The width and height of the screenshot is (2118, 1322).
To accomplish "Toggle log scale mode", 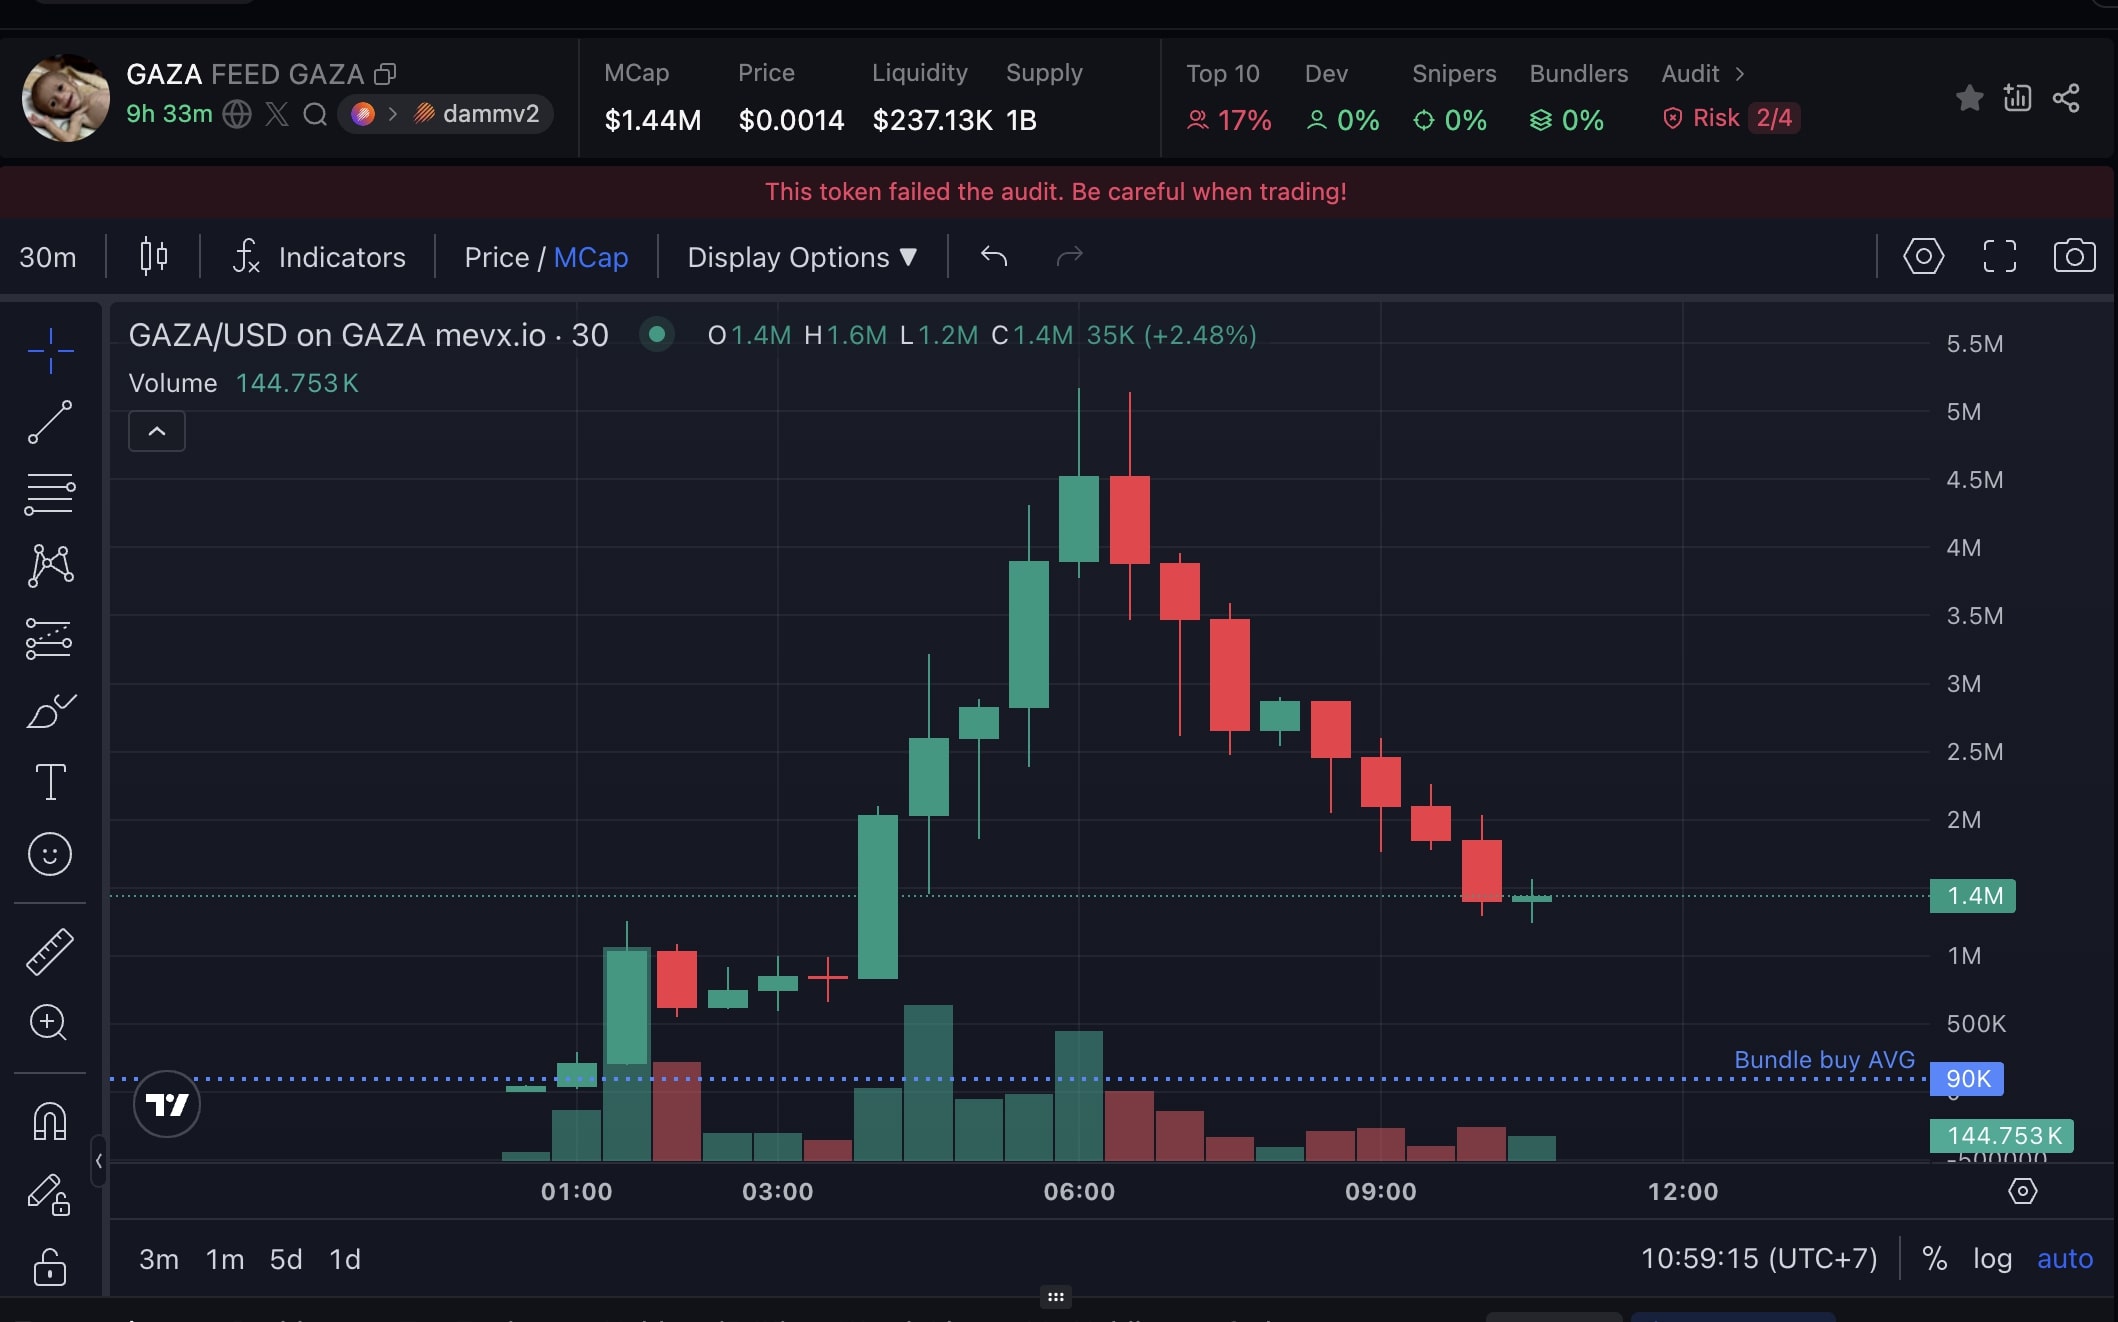I will coord(1992,1258).
